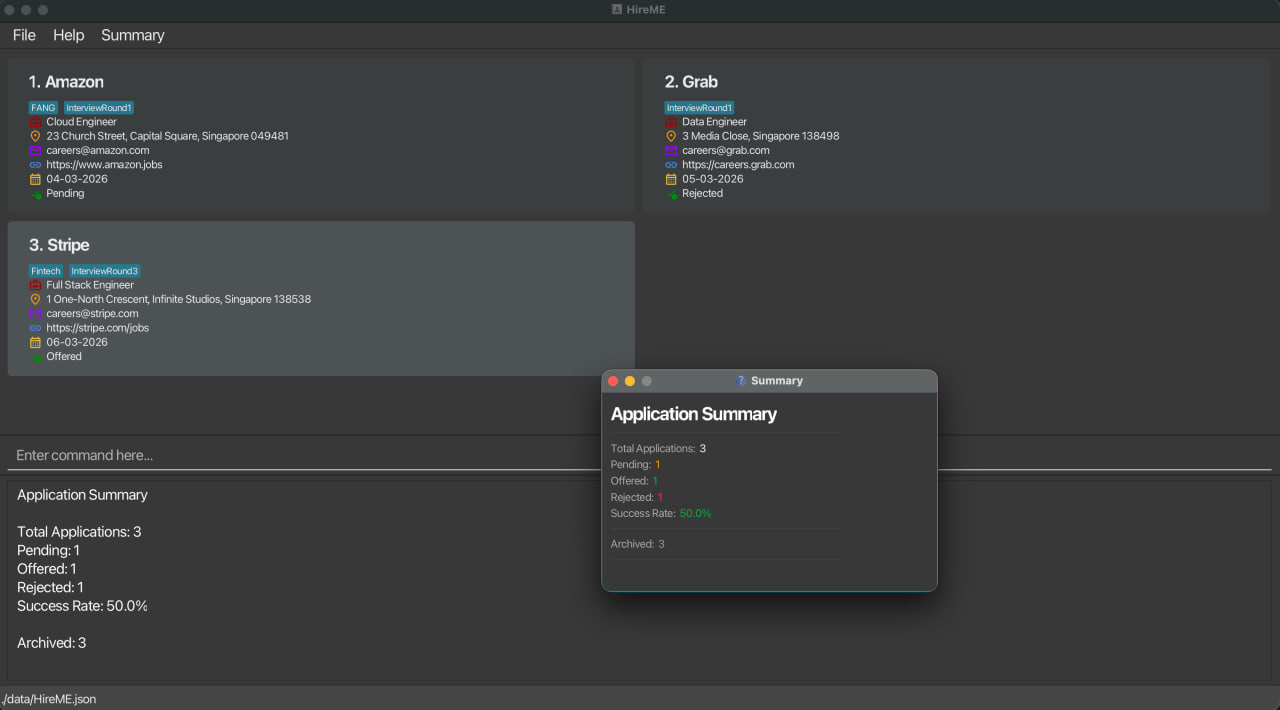Click the briefcase icon beside Cloud Engineer
The width and height of the screenshot is (1280, 710).
35,121
